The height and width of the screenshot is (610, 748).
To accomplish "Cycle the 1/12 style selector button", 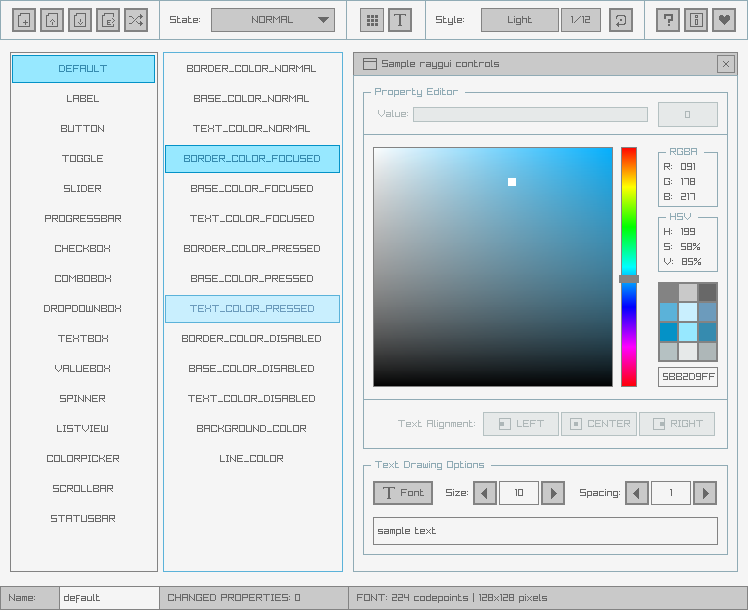I will 581,20.
